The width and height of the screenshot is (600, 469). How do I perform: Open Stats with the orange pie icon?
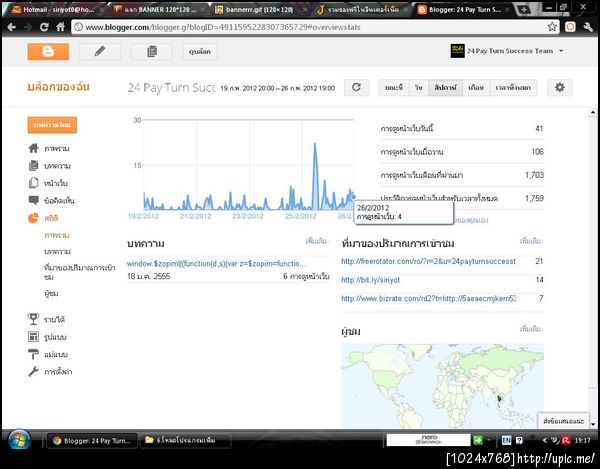coord(34,218)
